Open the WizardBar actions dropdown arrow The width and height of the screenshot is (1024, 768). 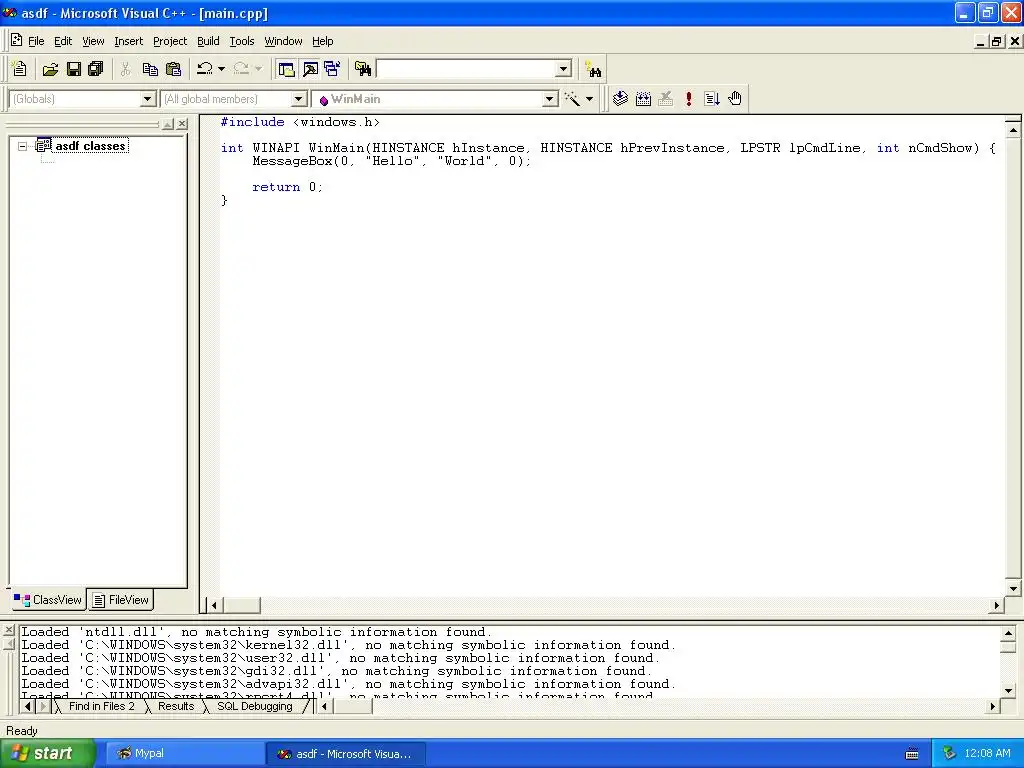[x=589, y=99]
